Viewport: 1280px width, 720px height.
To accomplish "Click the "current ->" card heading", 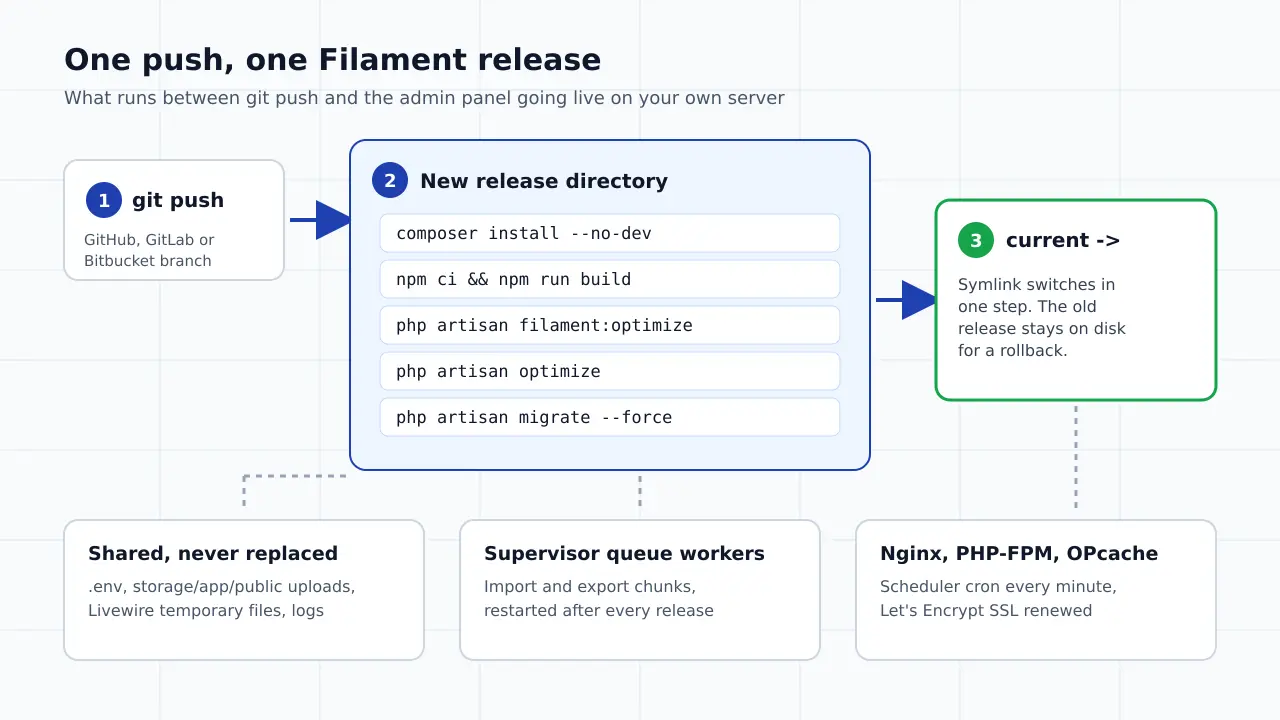I will point(1063,240).
